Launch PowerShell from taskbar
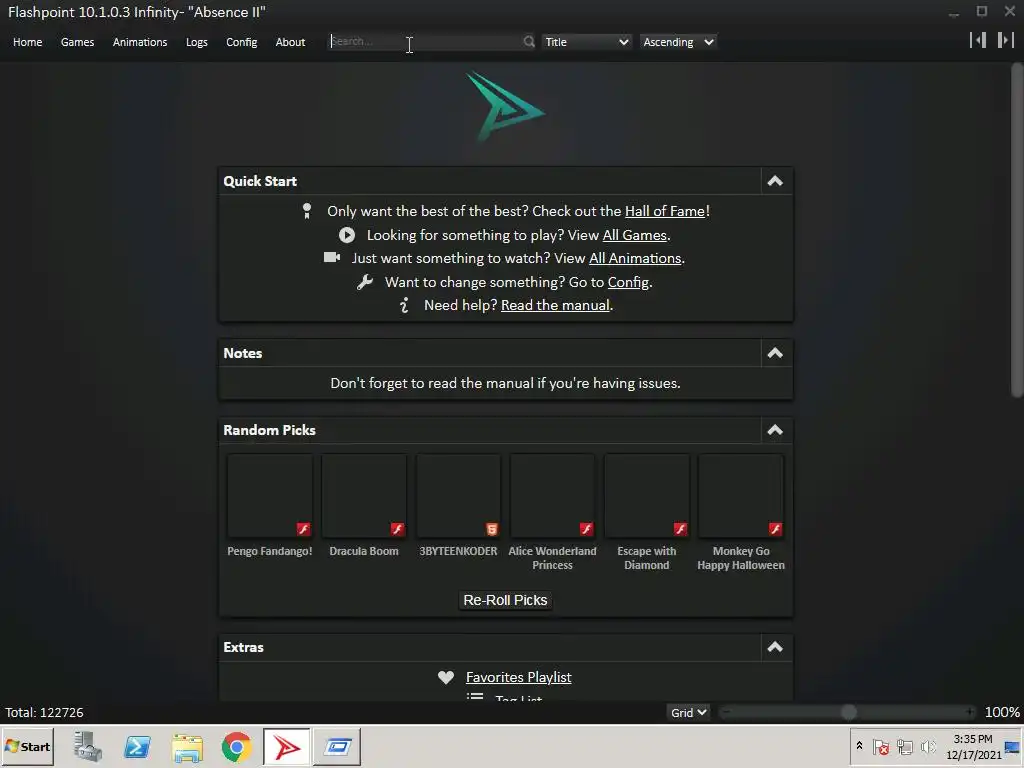 [138, 746]
